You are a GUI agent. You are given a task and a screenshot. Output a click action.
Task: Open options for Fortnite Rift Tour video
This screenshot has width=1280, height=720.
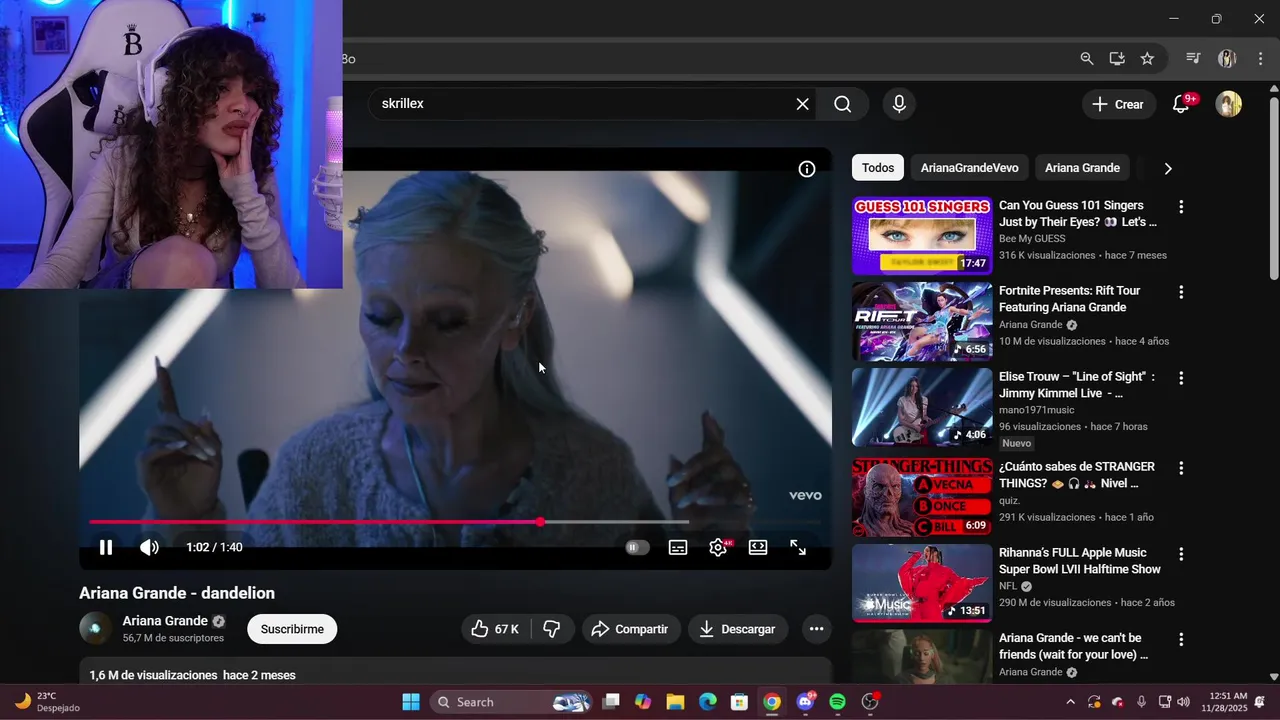[x=1181, y=292]
